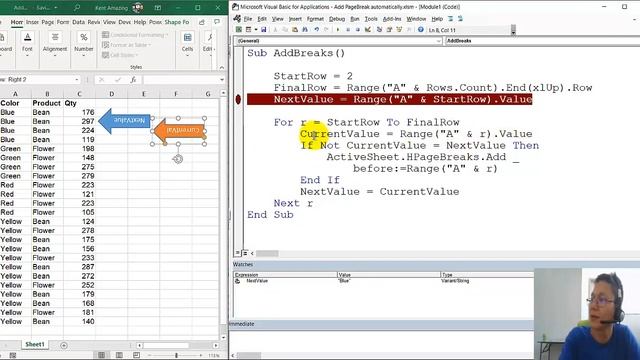Click the Excel zoom in plus button

[x=201, y=355]
